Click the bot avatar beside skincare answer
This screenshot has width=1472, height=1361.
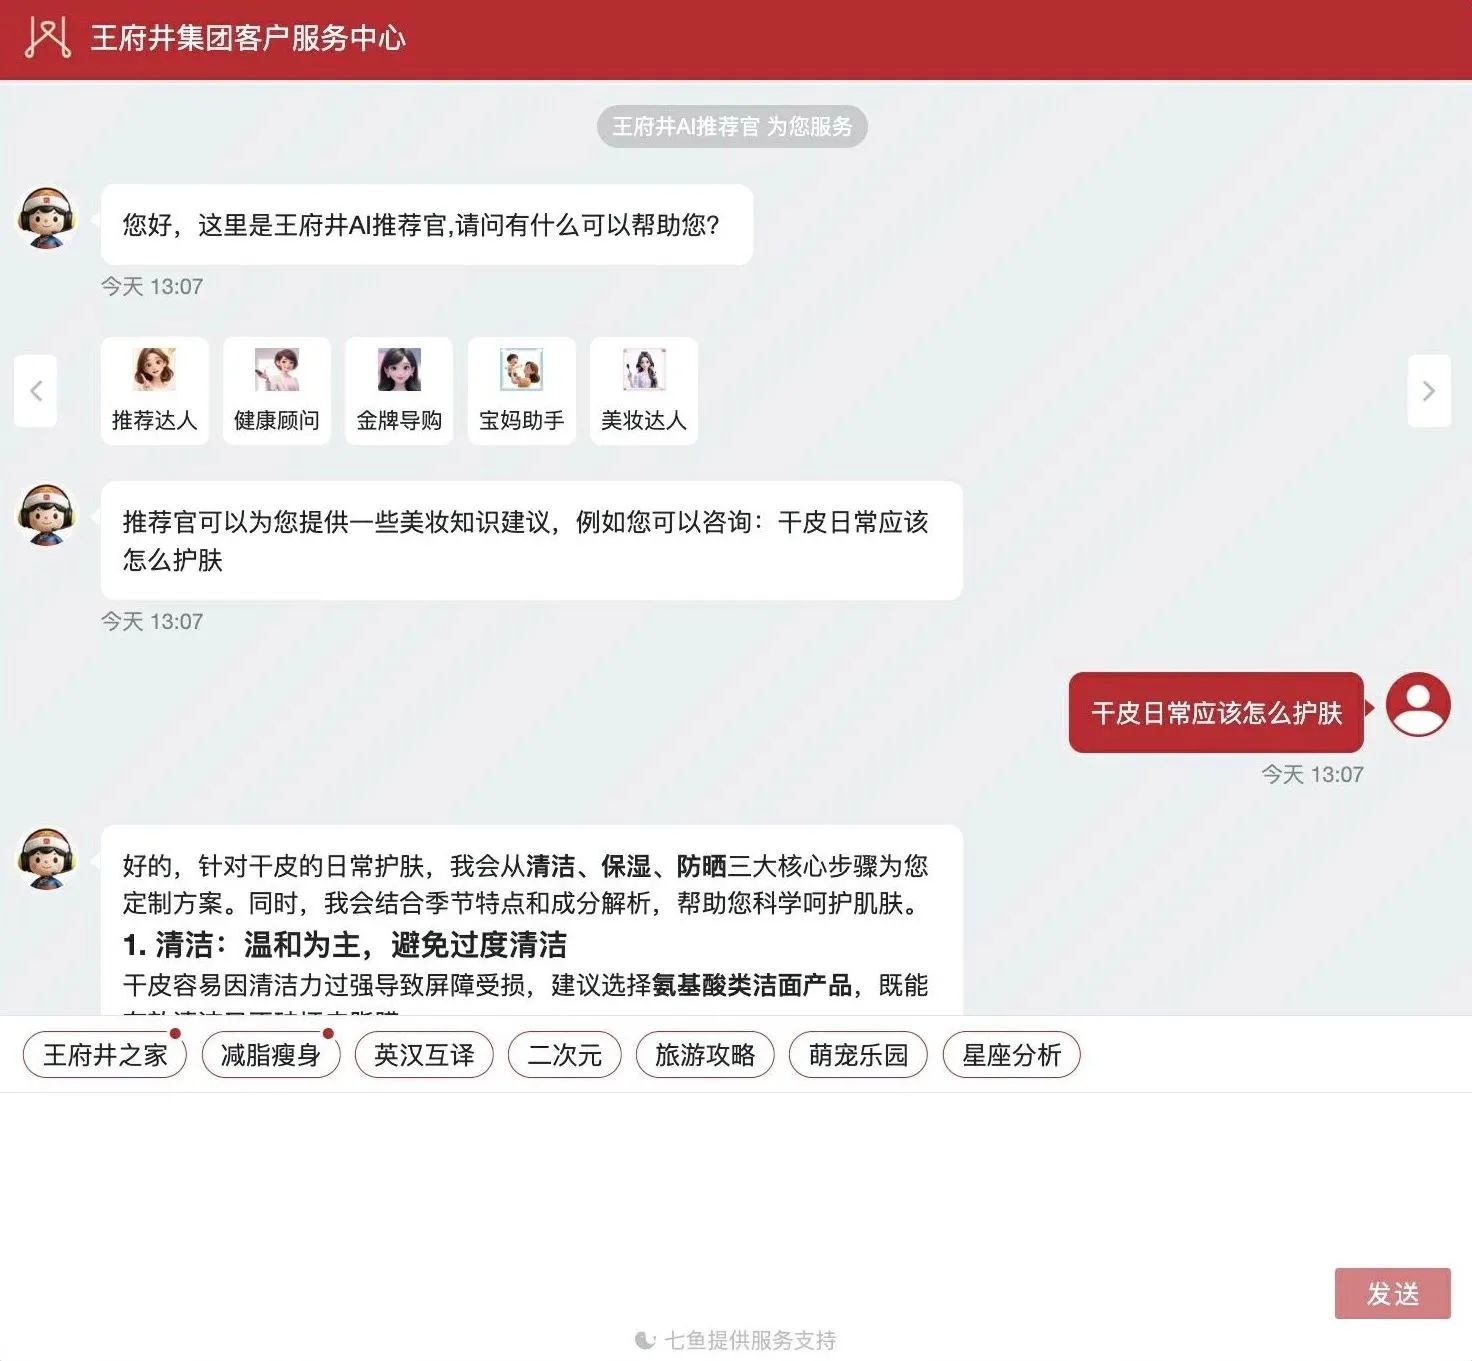(x=47, y=858)
